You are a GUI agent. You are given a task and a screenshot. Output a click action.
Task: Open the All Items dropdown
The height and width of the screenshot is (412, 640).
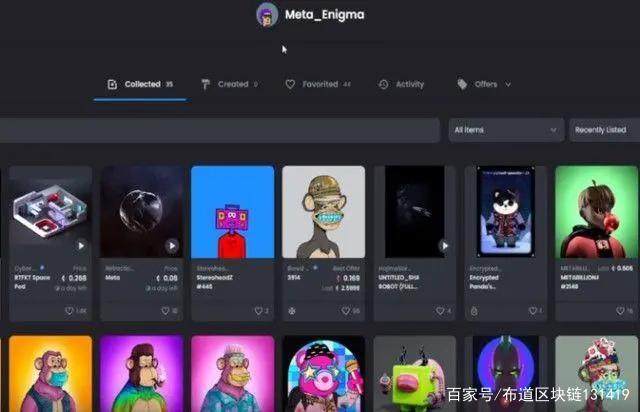(x=506, y=130)
